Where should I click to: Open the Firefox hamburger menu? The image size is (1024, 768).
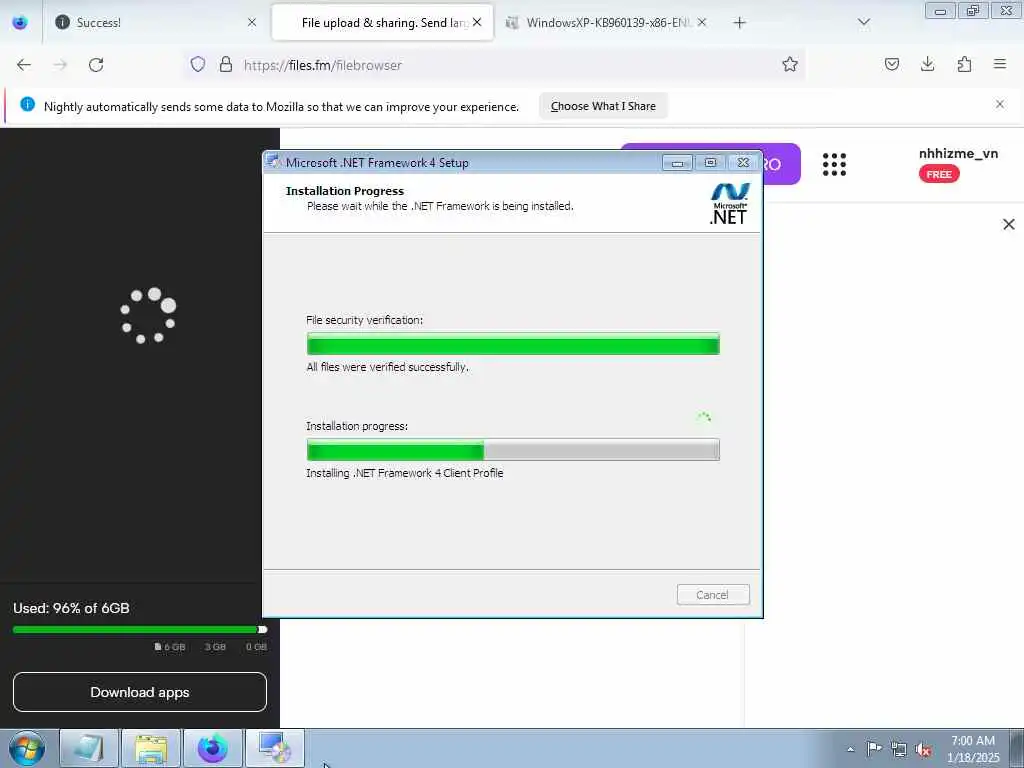click(1000, 64)
